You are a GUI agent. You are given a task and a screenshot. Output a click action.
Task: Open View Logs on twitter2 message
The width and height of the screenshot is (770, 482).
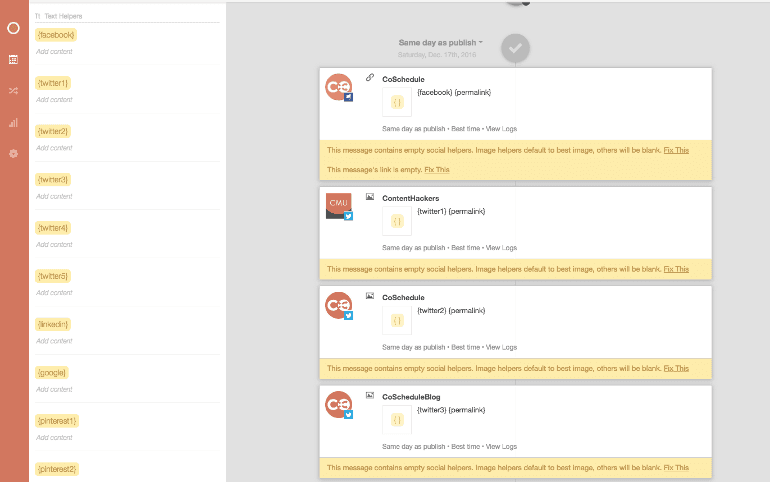pyautogui.click(x=501, y=347)
